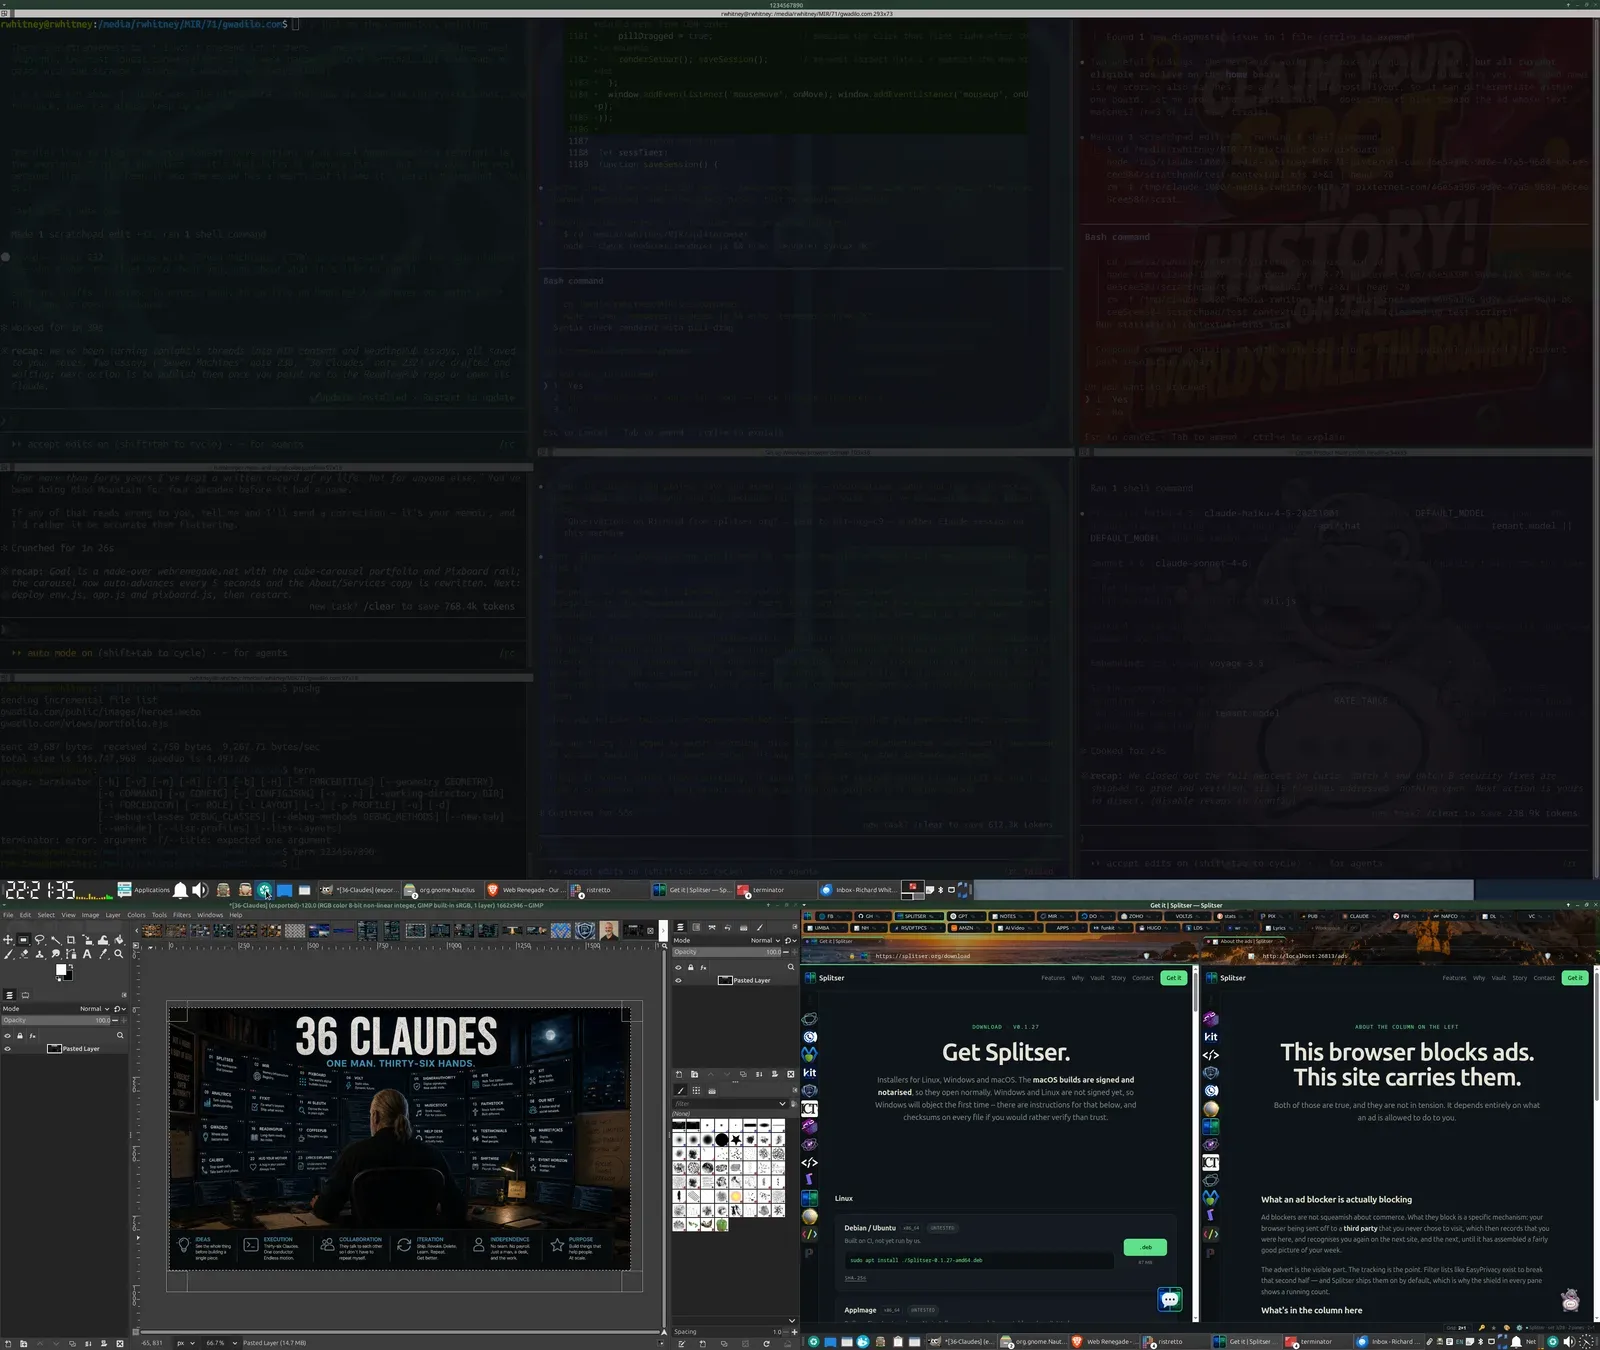
Task: Open the Windows menu in GIMP
Action: pyautogui.click(x=210, y=915)
